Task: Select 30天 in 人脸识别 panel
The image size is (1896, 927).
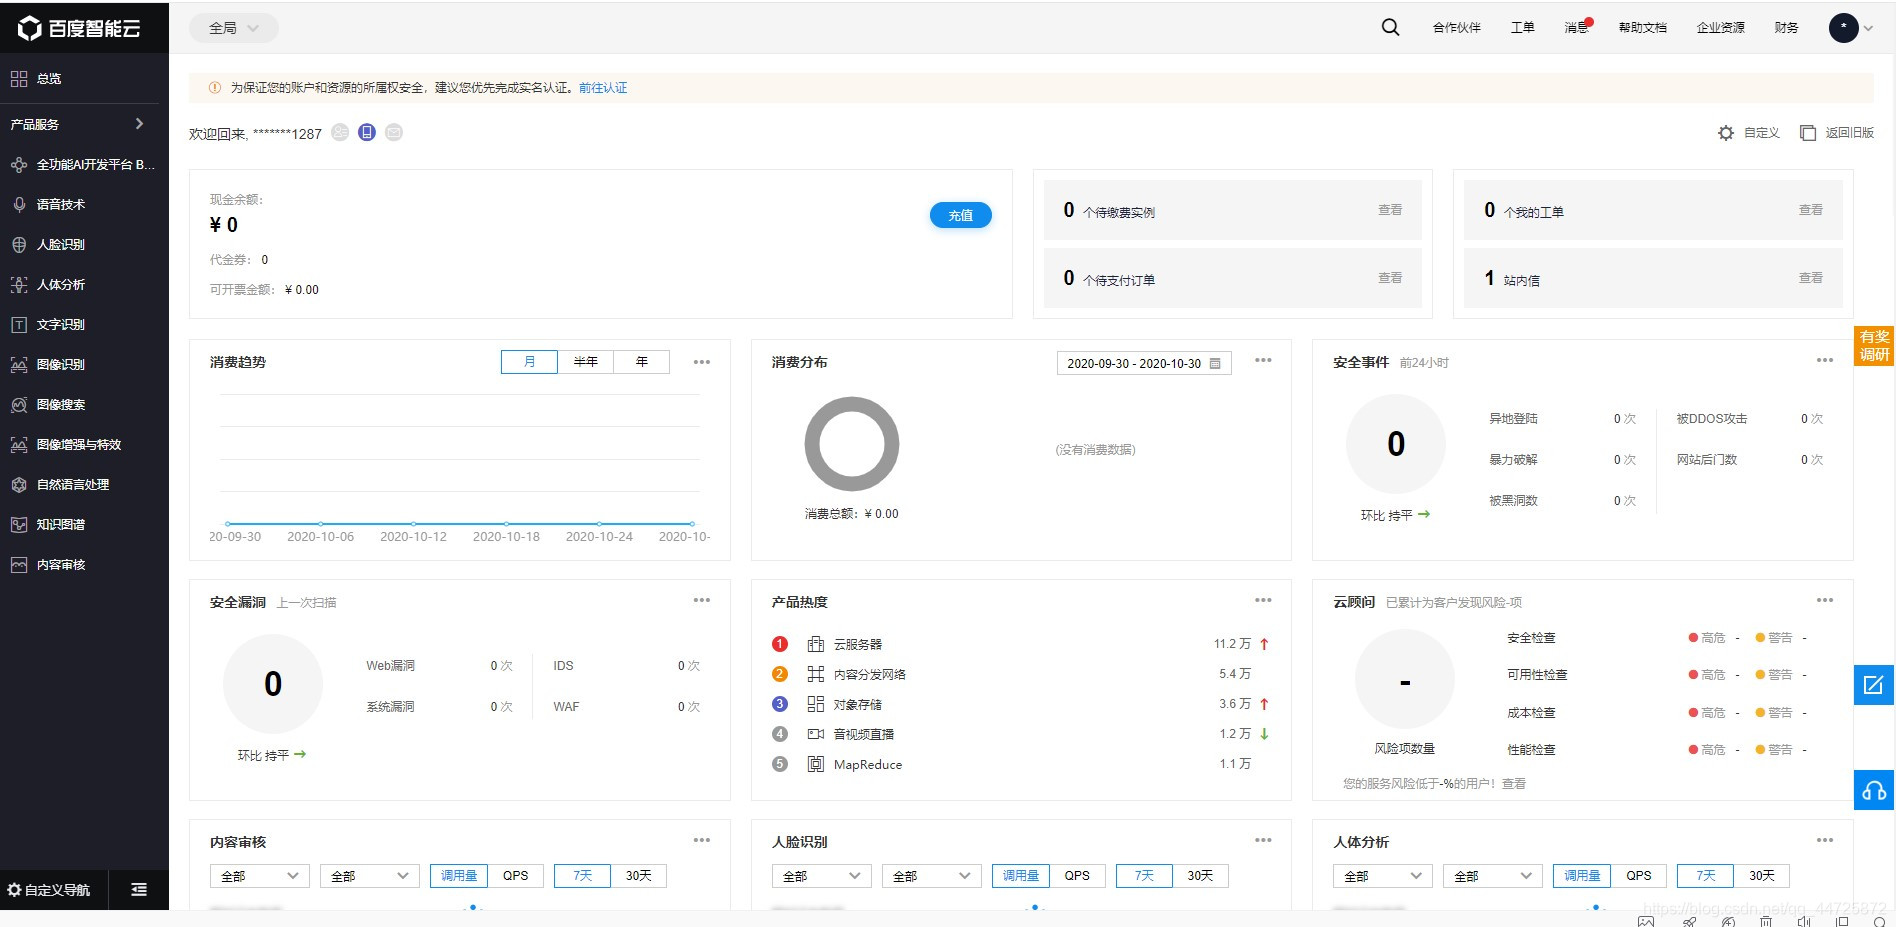Action: click(x=1200, y=875)
